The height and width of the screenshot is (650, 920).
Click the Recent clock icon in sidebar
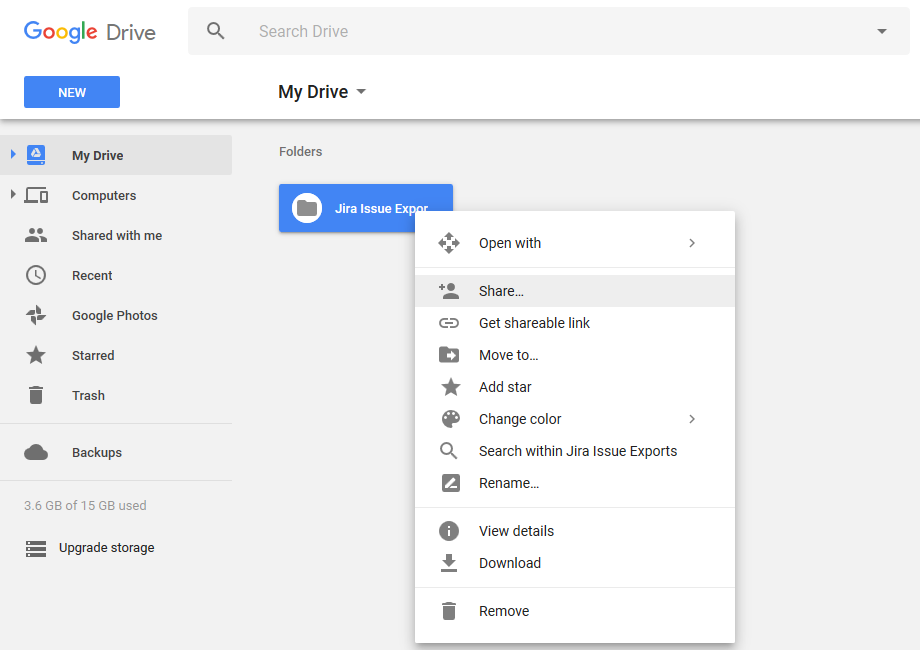pyautogui.click(x=36, y=275)
